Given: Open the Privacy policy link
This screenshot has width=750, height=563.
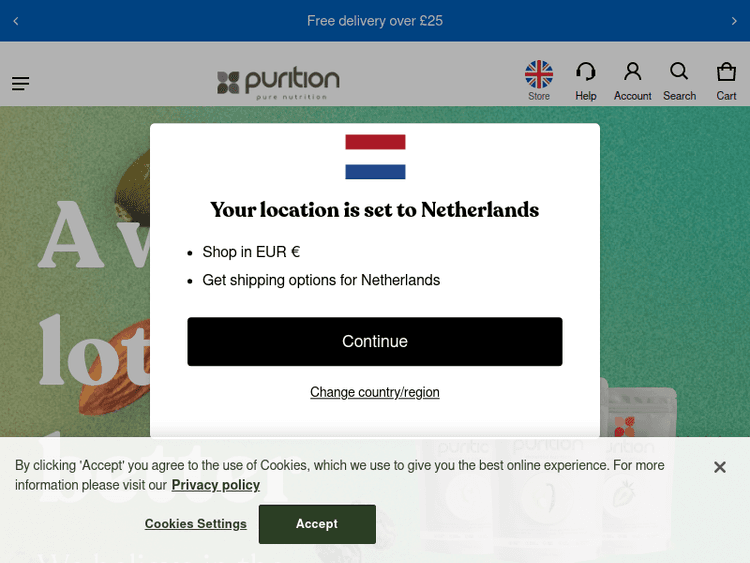Looking at the screenshot, I should (216, 485).
